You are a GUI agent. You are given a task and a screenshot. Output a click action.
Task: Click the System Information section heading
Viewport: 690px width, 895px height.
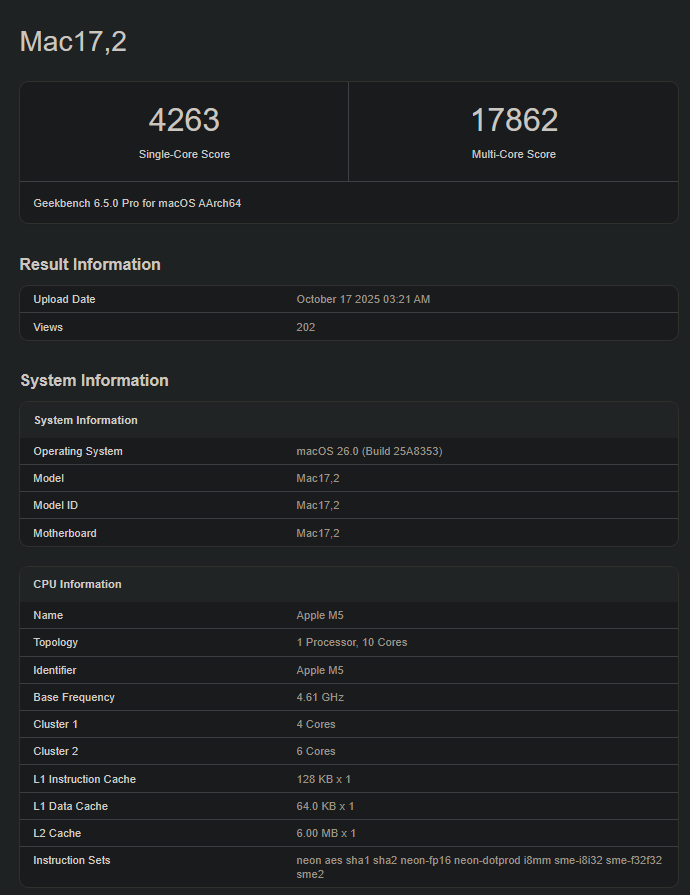click(x=94, y=381)
